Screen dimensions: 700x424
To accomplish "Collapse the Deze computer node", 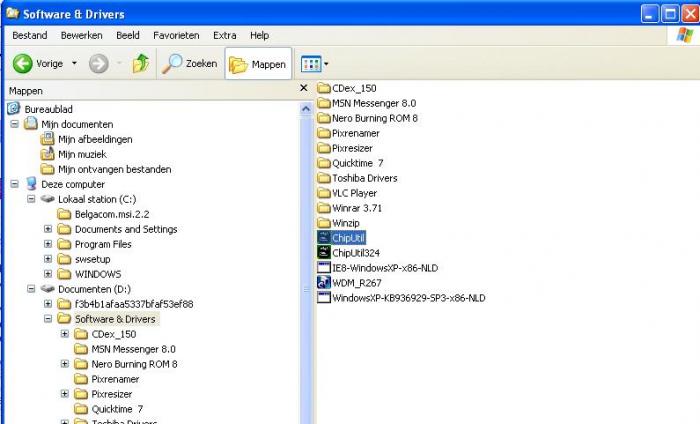I will tap(14, 183).
